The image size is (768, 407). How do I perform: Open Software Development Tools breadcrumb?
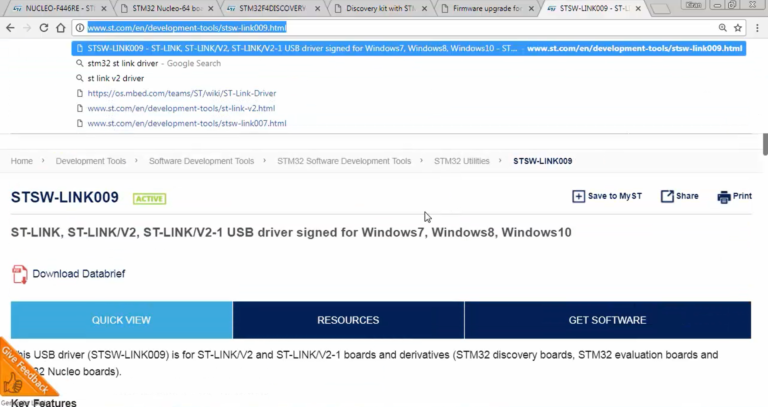201,161
